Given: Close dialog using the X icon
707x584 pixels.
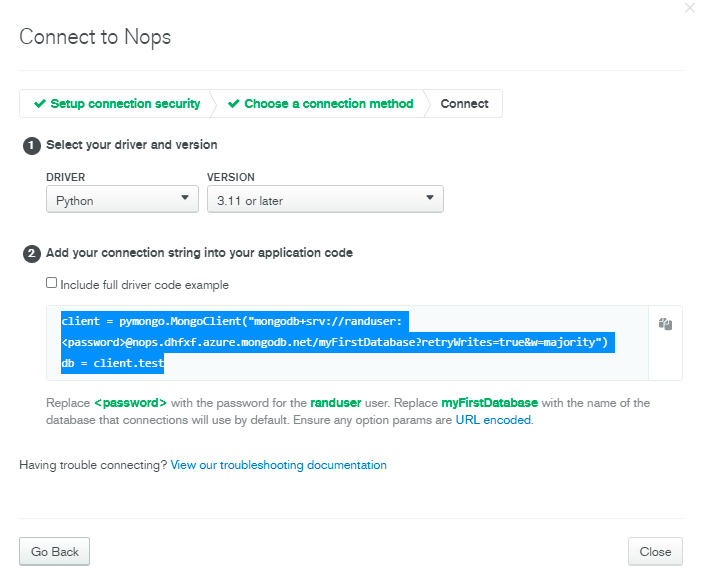Looking at the screenshot, I should (x=689, y=8).
